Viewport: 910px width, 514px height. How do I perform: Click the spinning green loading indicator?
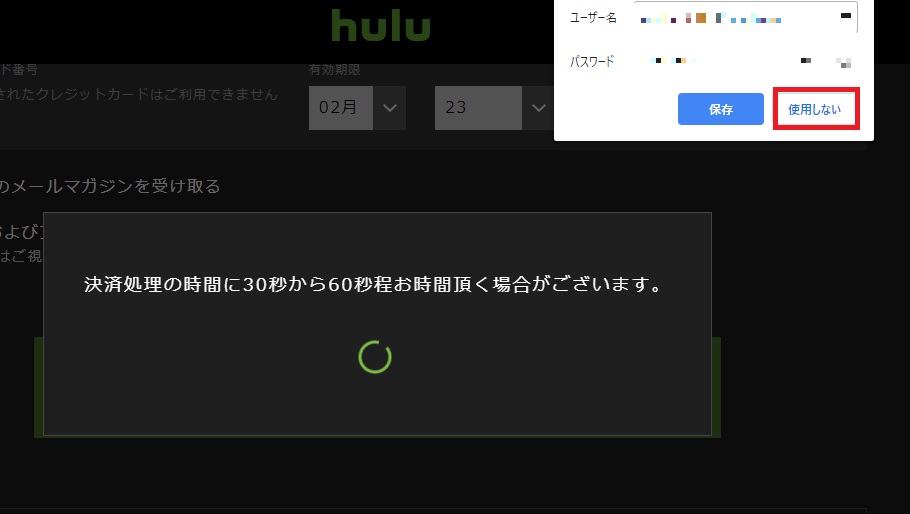[x=375, y=357]
